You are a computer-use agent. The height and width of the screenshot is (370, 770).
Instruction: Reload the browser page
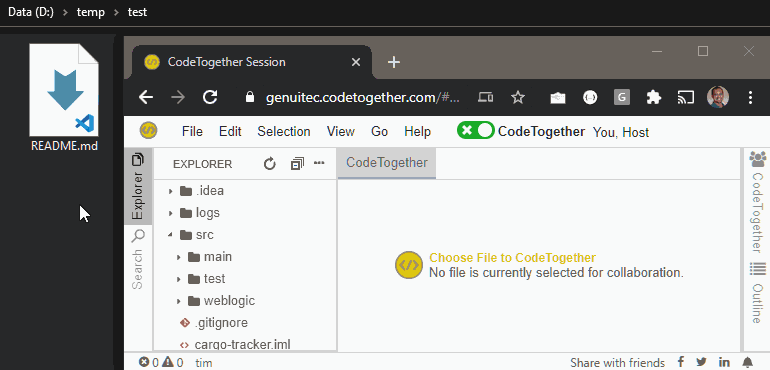pos(210,97)
